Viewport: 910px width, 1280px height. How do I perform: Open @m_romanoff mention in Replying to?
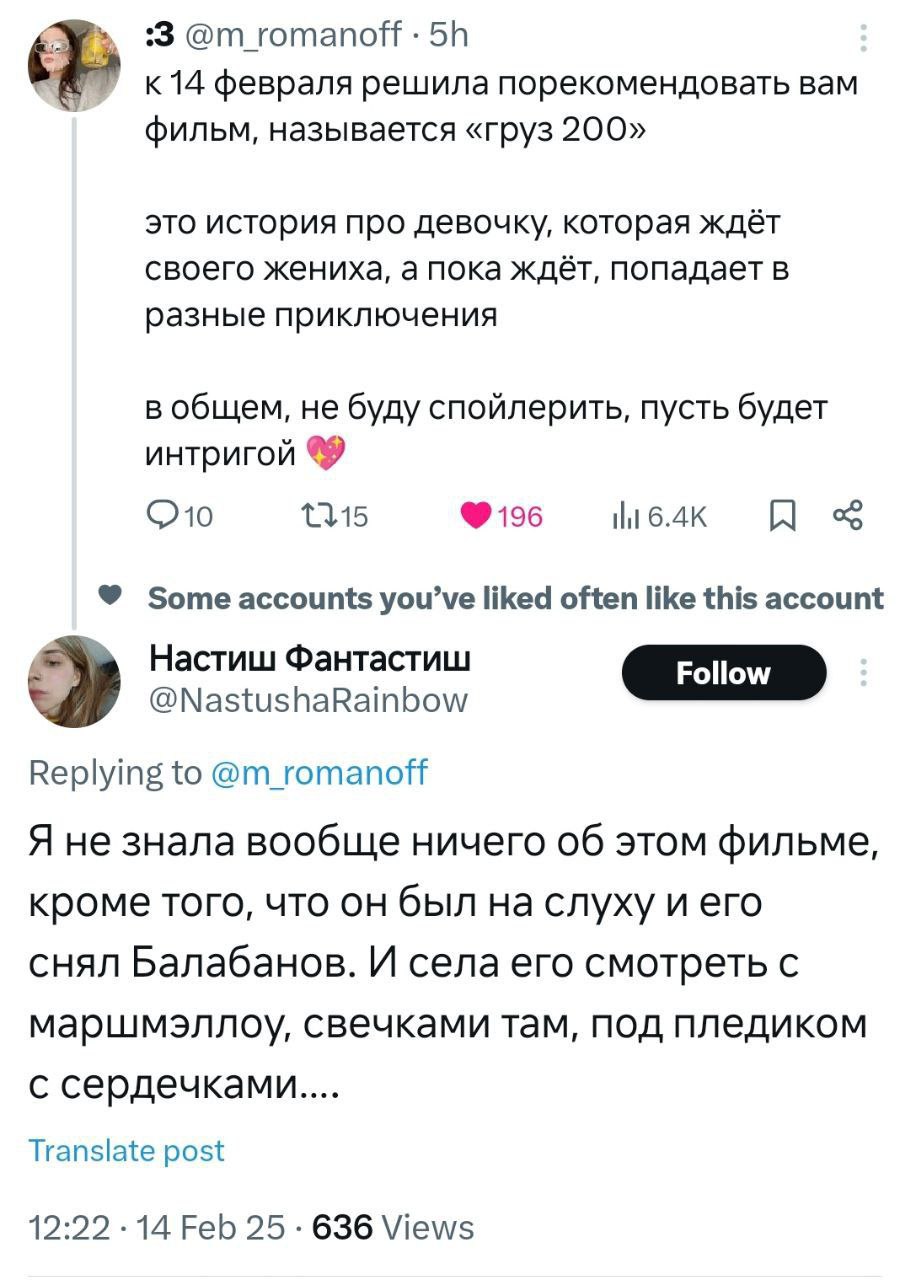point(319,772)
